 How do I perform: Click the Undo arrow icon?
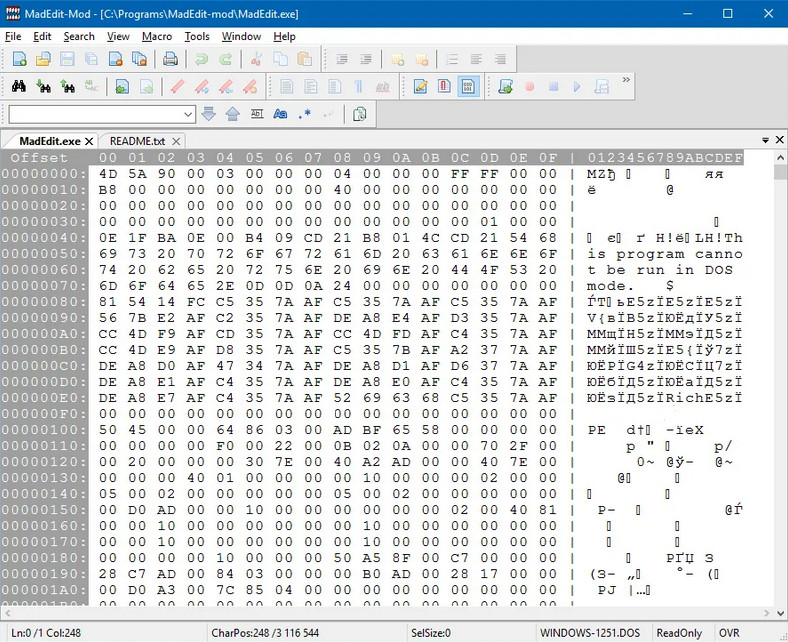pos(201,59)
